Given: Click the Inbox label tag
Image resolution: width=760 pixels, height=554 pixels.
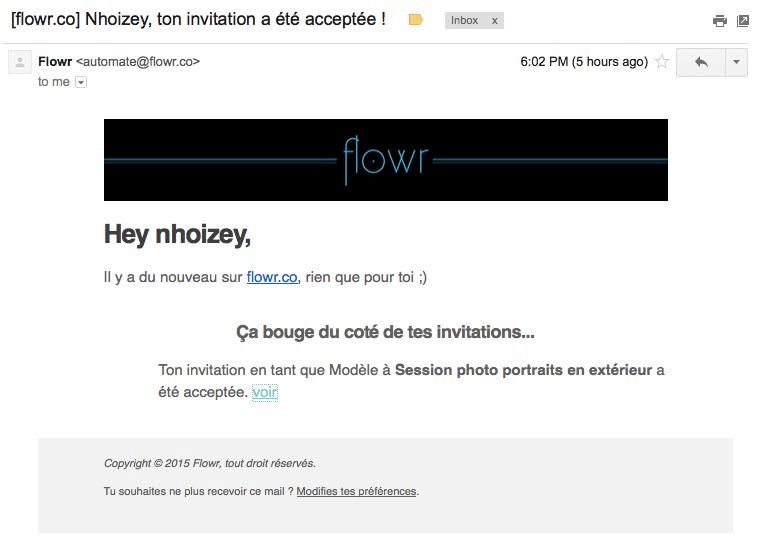Looking at the screenshot, I should (x=464, y=20).
